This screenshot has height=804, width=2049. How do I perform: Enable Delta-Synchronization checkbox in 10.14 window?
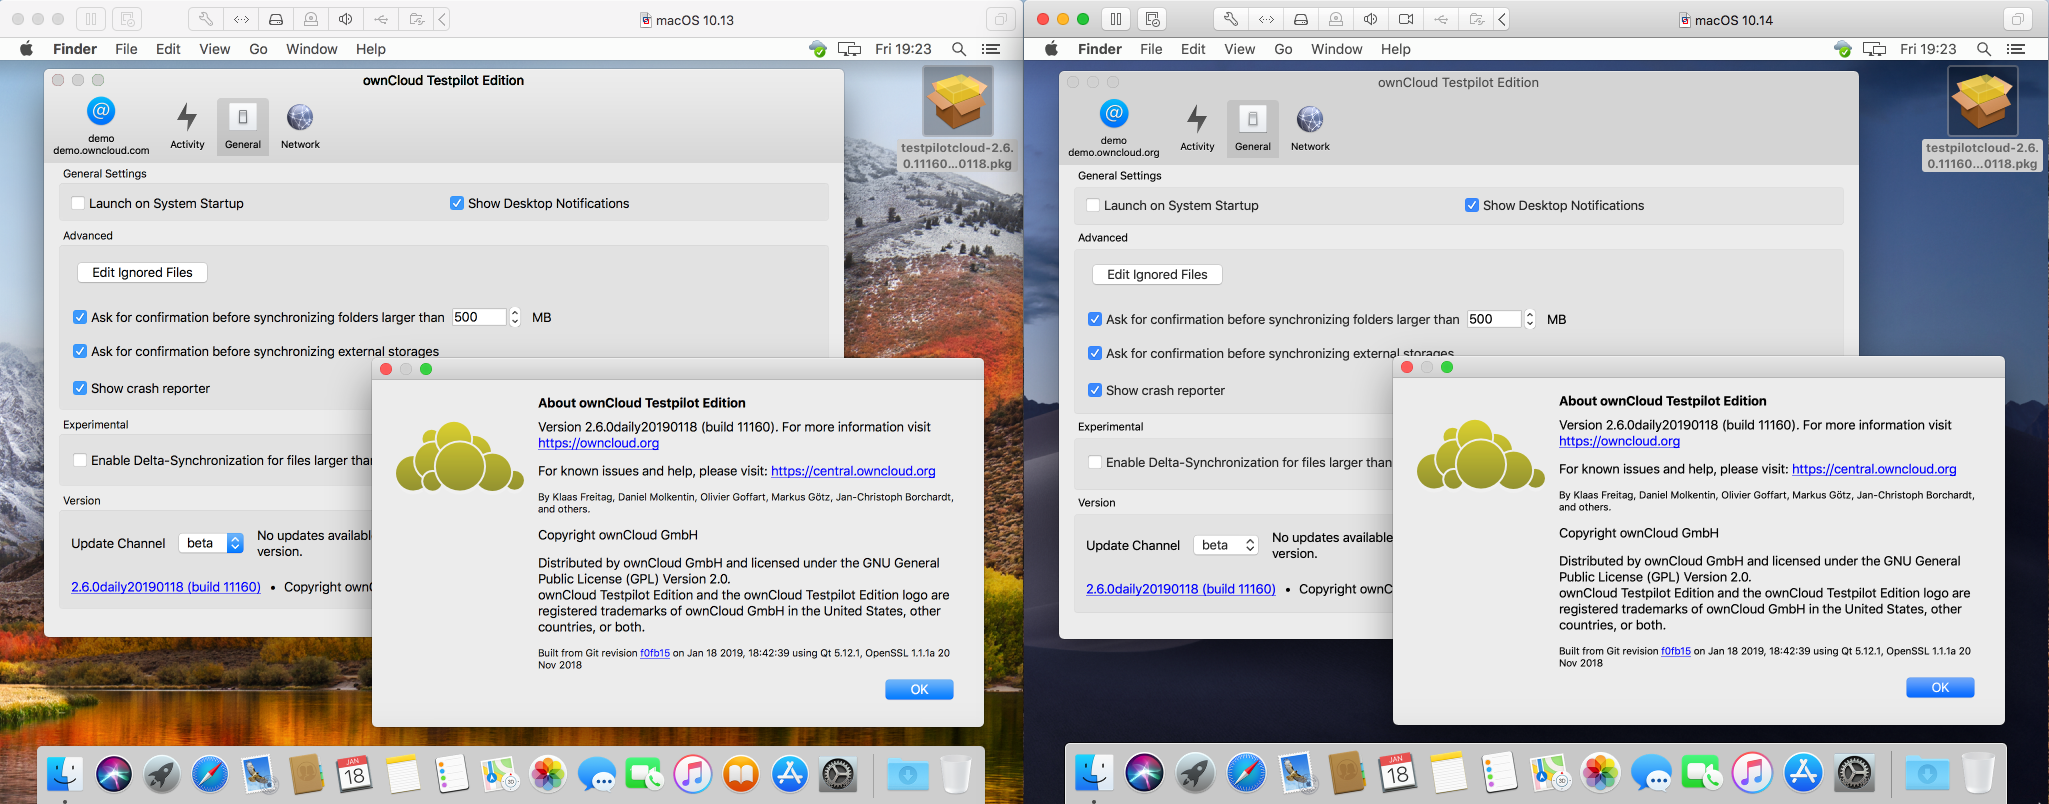(1095, 462)
